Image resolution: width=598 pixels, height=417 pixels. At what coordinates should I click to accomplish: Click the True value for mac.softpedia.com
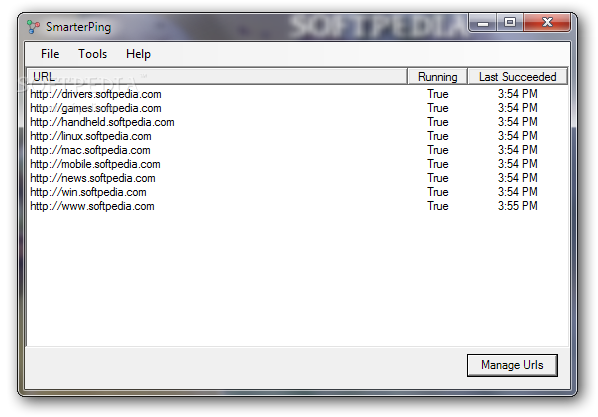437,150
